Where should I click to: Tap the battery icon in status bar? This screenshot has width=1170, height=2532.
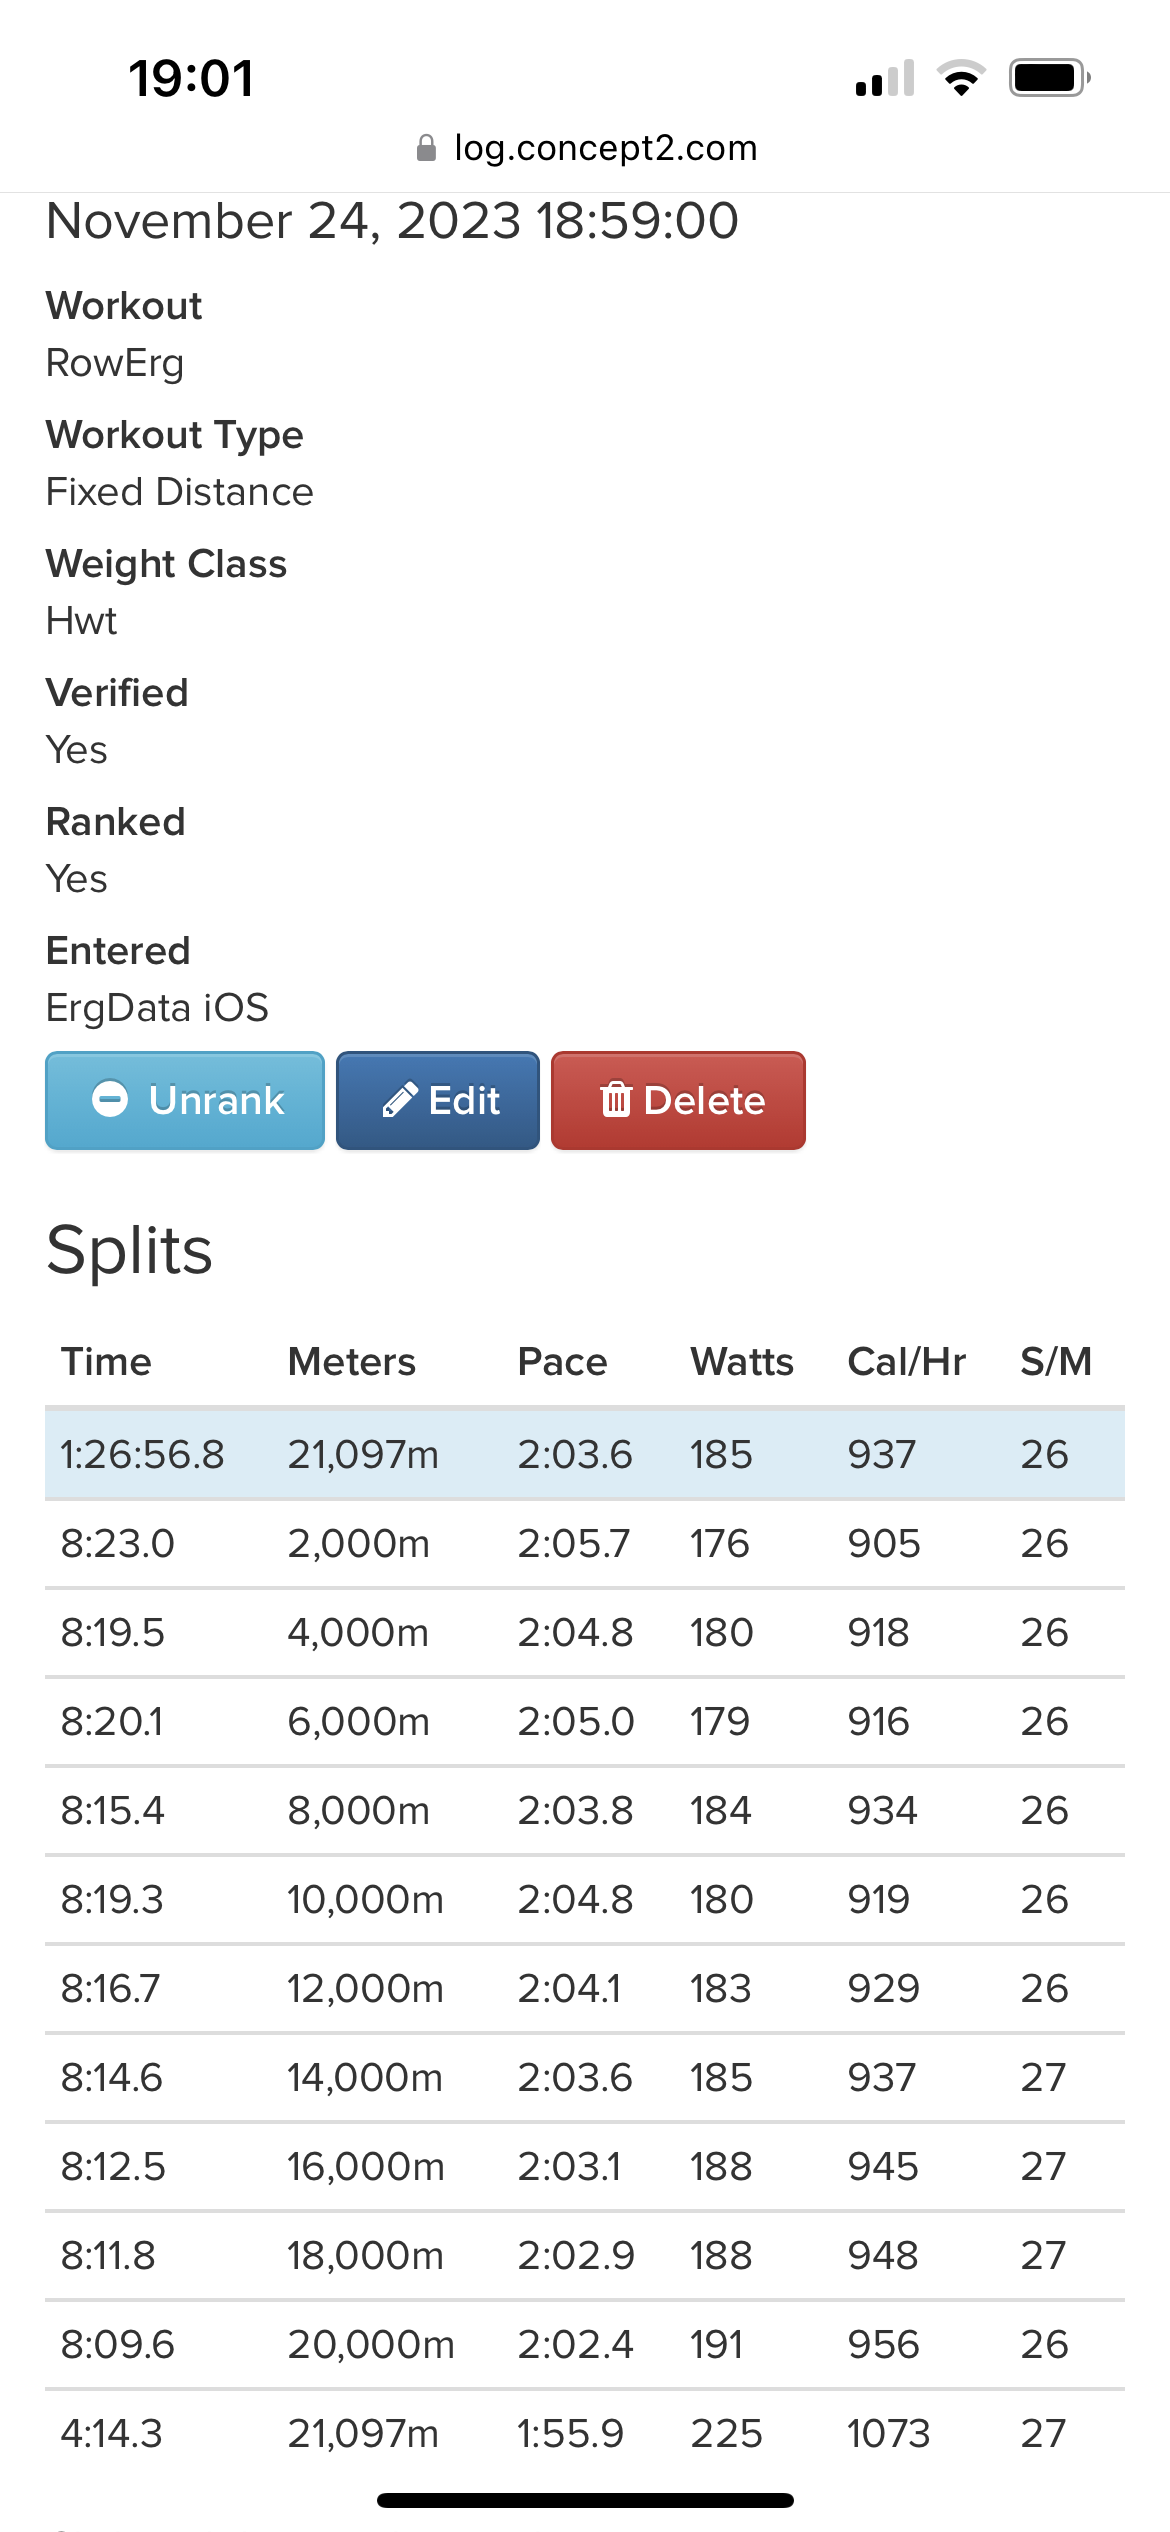pos(1049,77)
